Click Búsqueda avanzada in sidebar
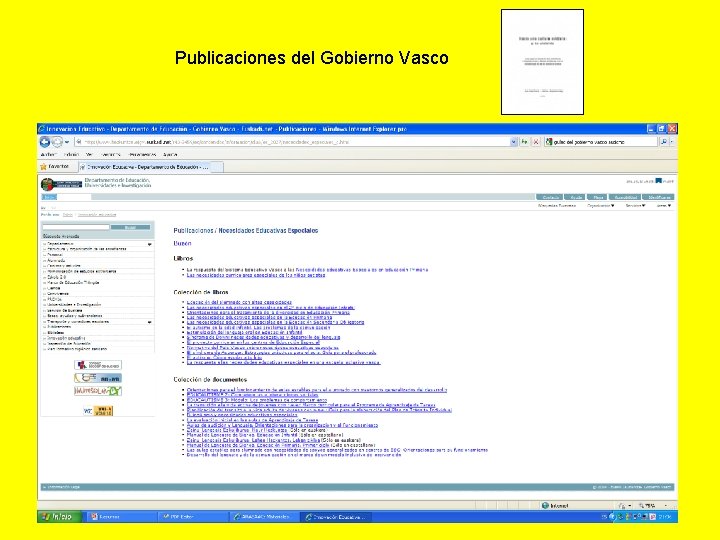 61,236
